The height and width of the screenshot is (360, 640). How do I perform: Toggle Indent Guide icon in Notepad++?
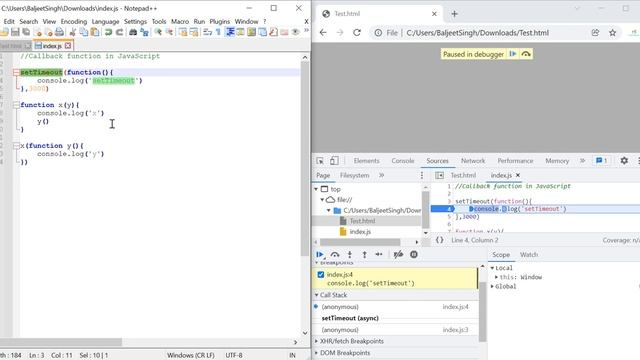click(230, 32)
